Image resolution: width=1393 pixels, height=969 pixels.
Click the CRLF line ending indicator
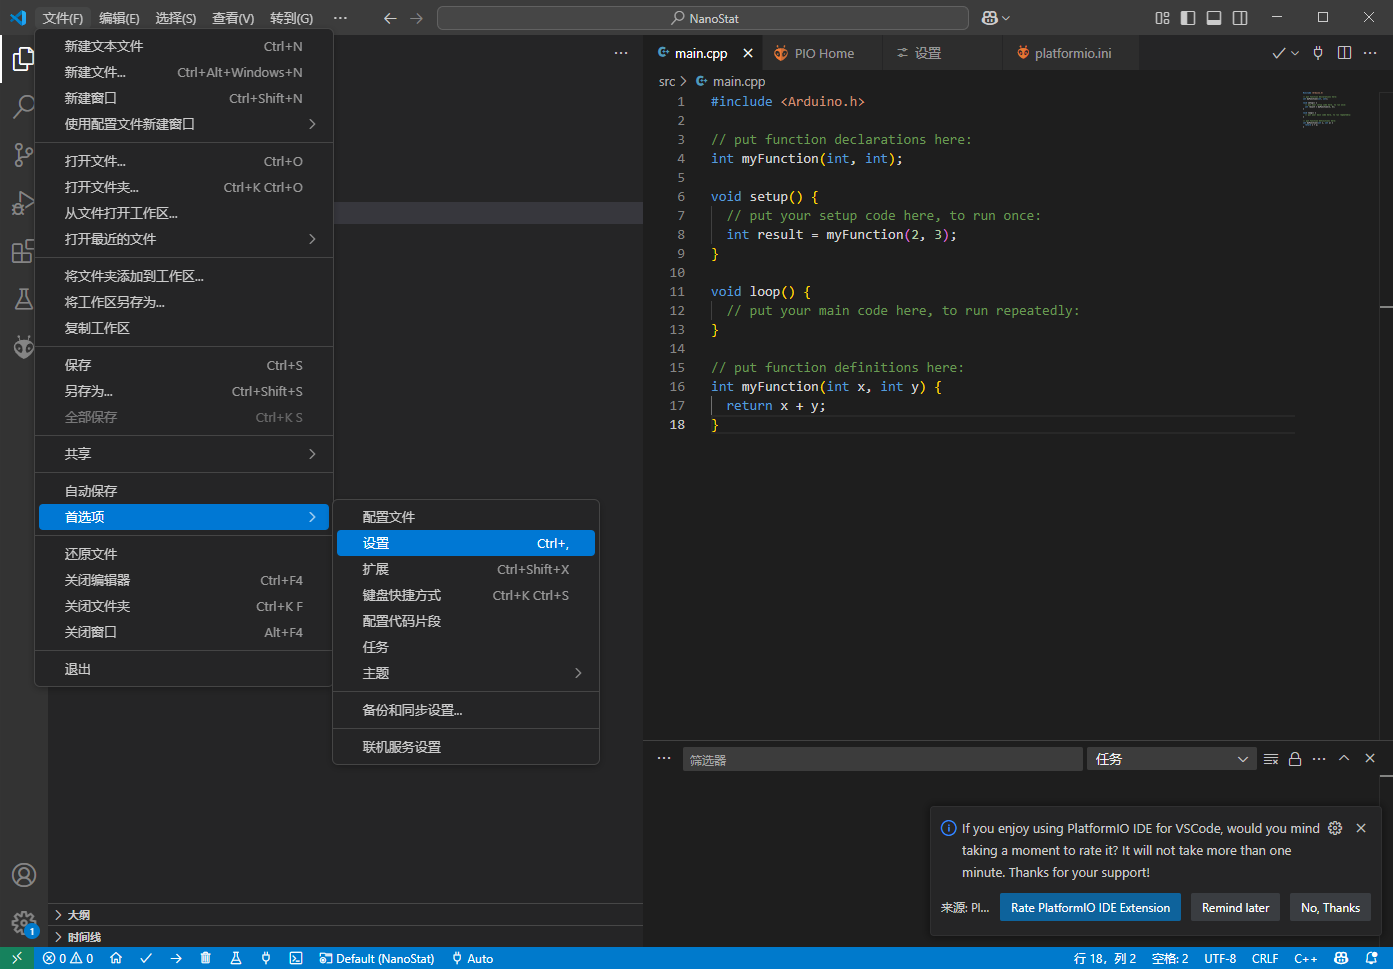[x=1265, y=958]
